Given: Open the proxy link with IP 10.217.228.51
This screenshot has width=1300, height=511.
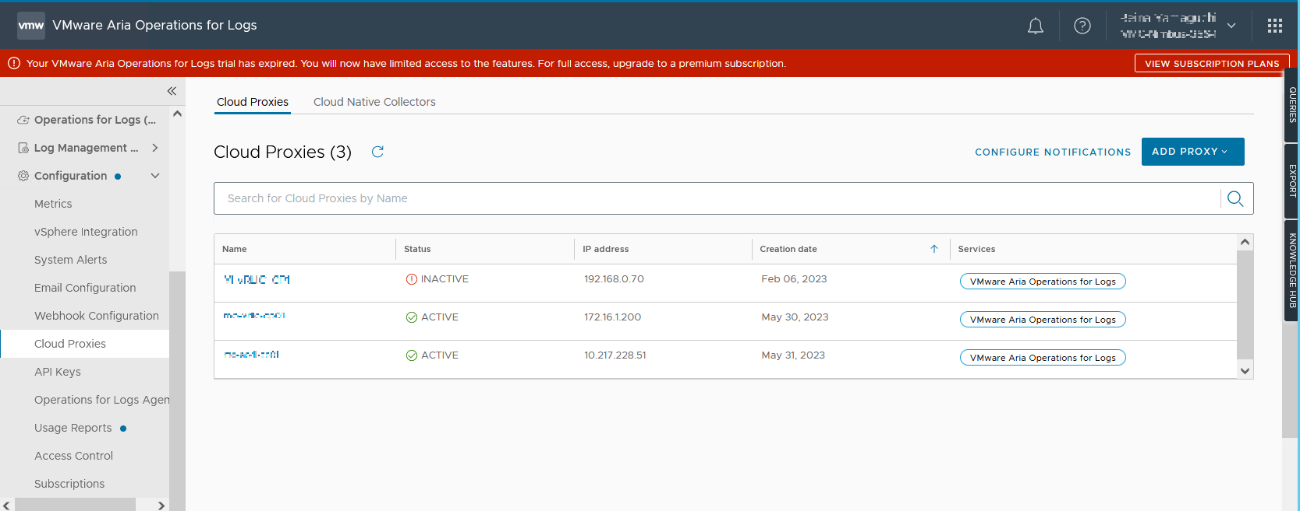Looking at the screenshot, I should (x=251, y=354).
